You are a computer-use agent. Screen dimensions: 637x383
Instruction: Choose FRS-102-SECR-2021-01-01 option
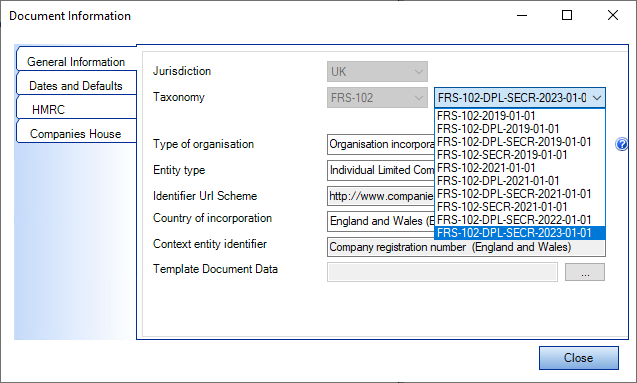point(520,207)
